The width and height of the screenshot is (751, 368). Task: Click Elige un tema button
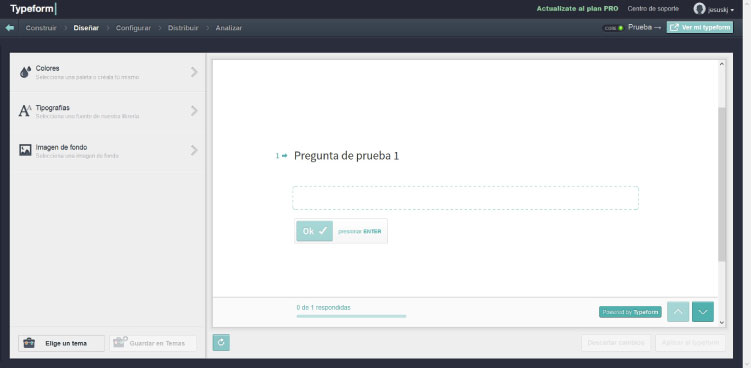pos(61,343)
